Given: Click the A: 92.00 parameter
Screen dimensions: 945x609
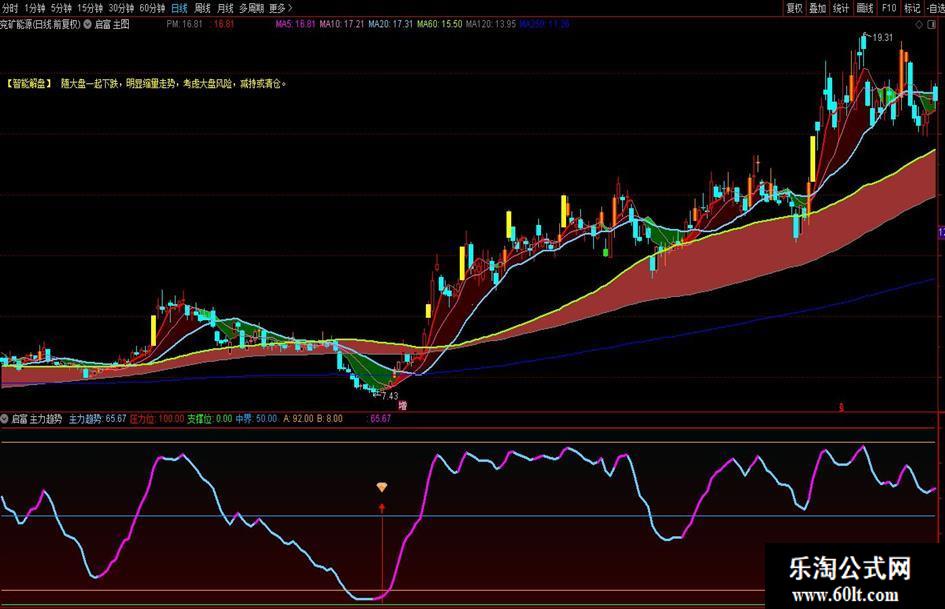Looking at the screenshot, I should (298, 418).
